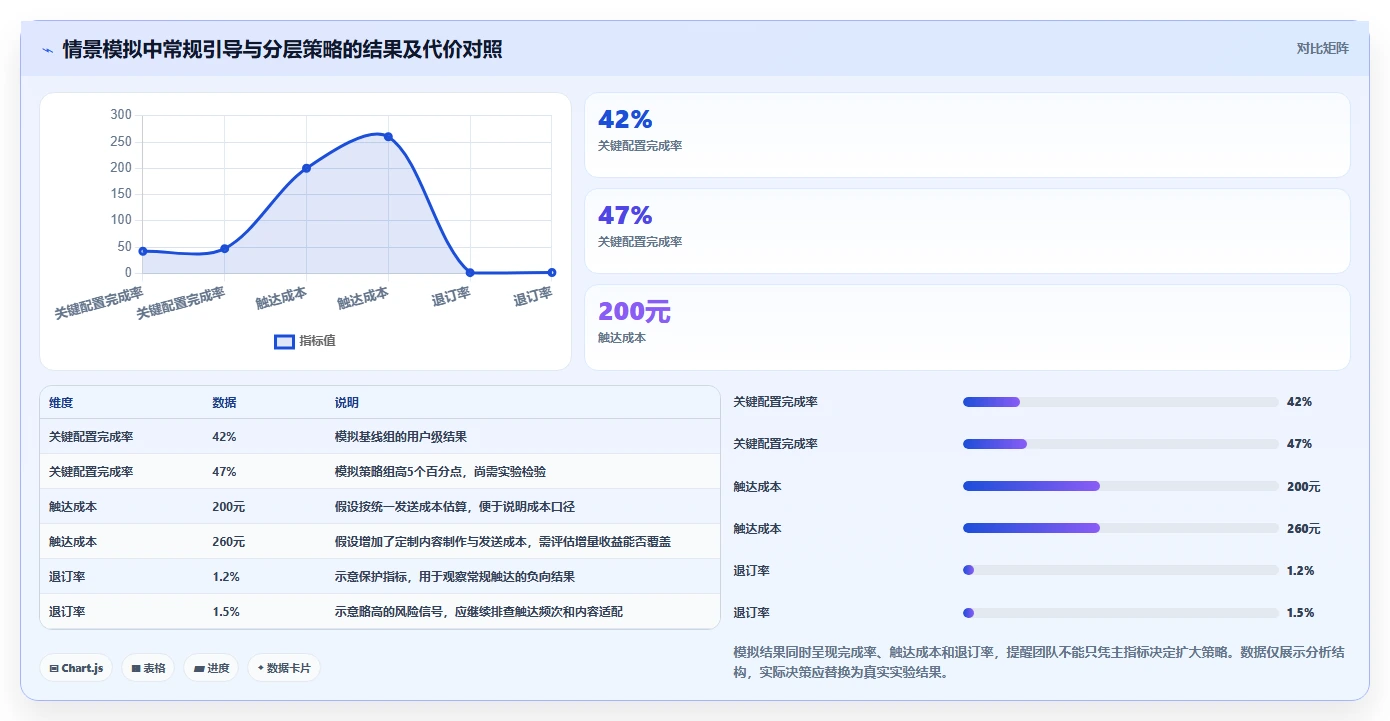Screen dimensions: 1390x721
Task: Click table cell 模拟策略组高5个百分点，尚需实验检验
Action: [x=440, y=472]
